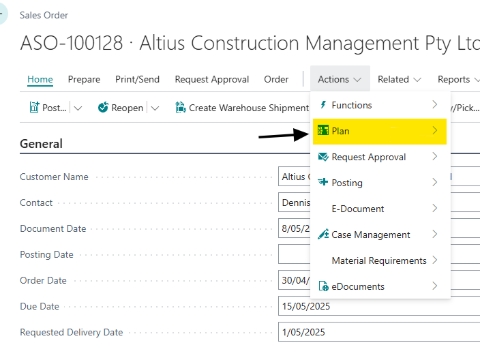Click the Sales Order breadcrumb text
480x360 pixels.
(x=44, y=15)
